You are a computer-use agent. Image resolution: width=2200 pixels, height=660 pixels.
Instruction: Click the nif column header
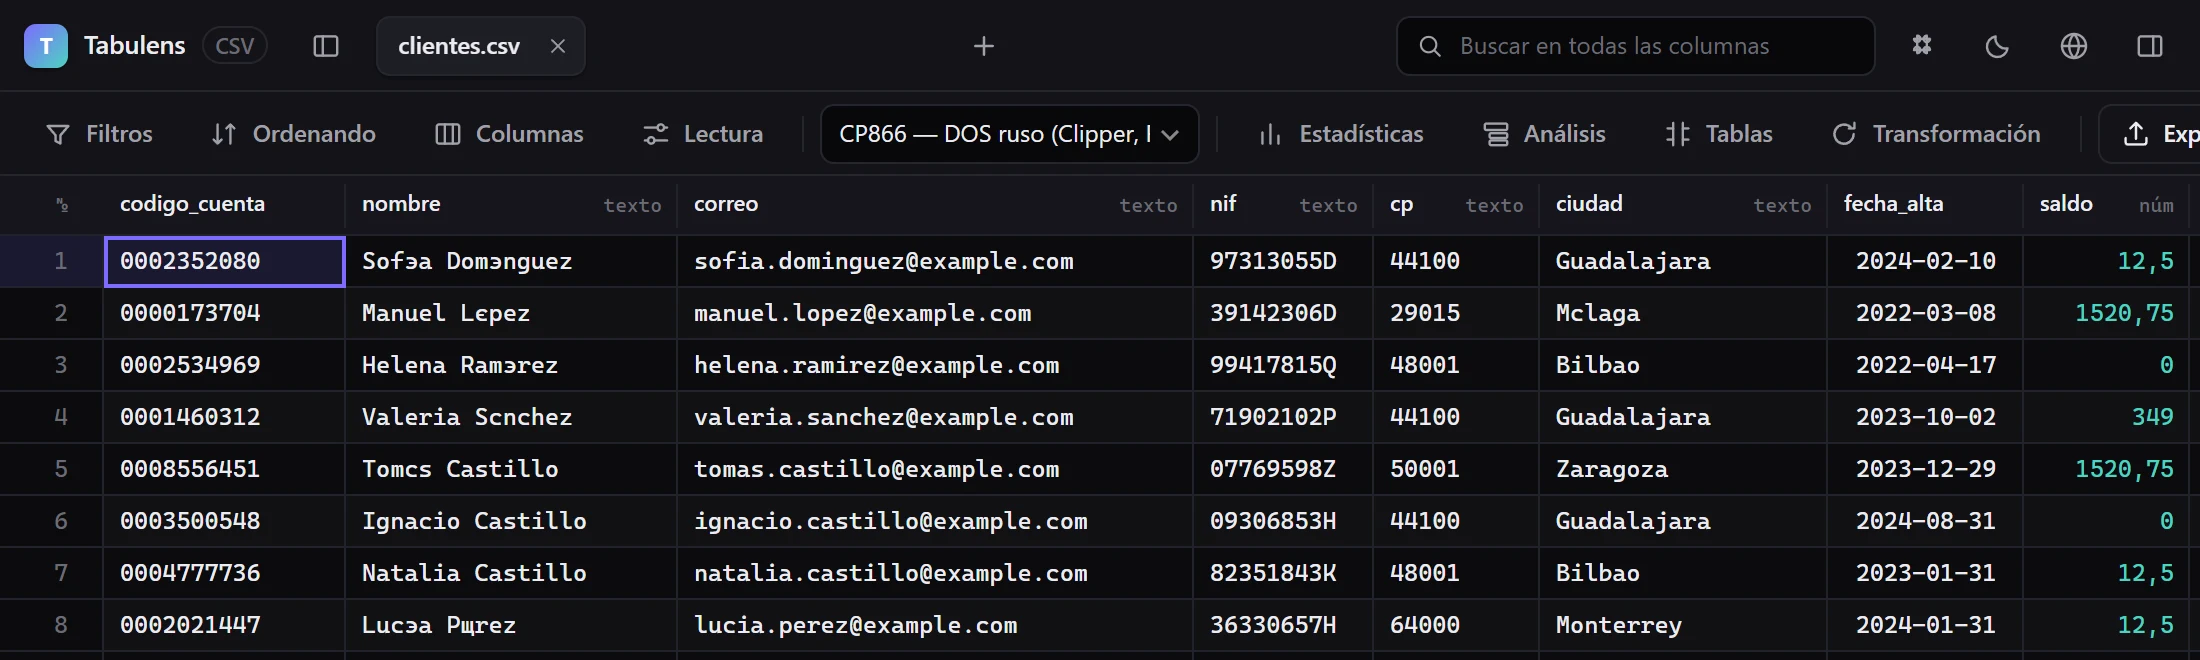[1283, 204]
